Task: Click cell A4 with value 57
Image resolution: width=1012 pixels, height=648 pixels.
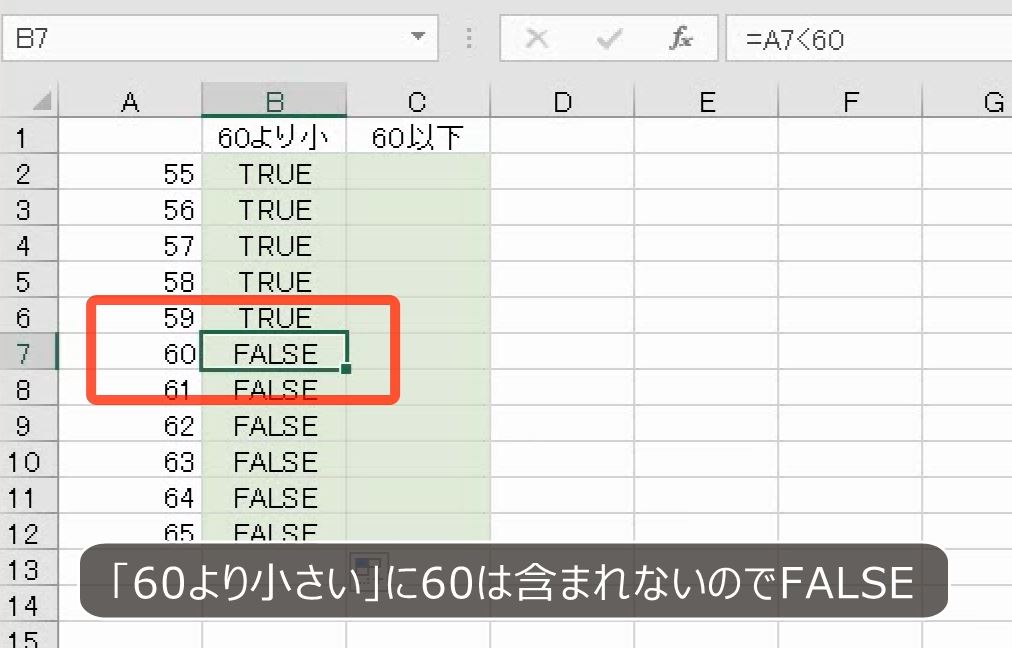Action: [x=130, y=245]
